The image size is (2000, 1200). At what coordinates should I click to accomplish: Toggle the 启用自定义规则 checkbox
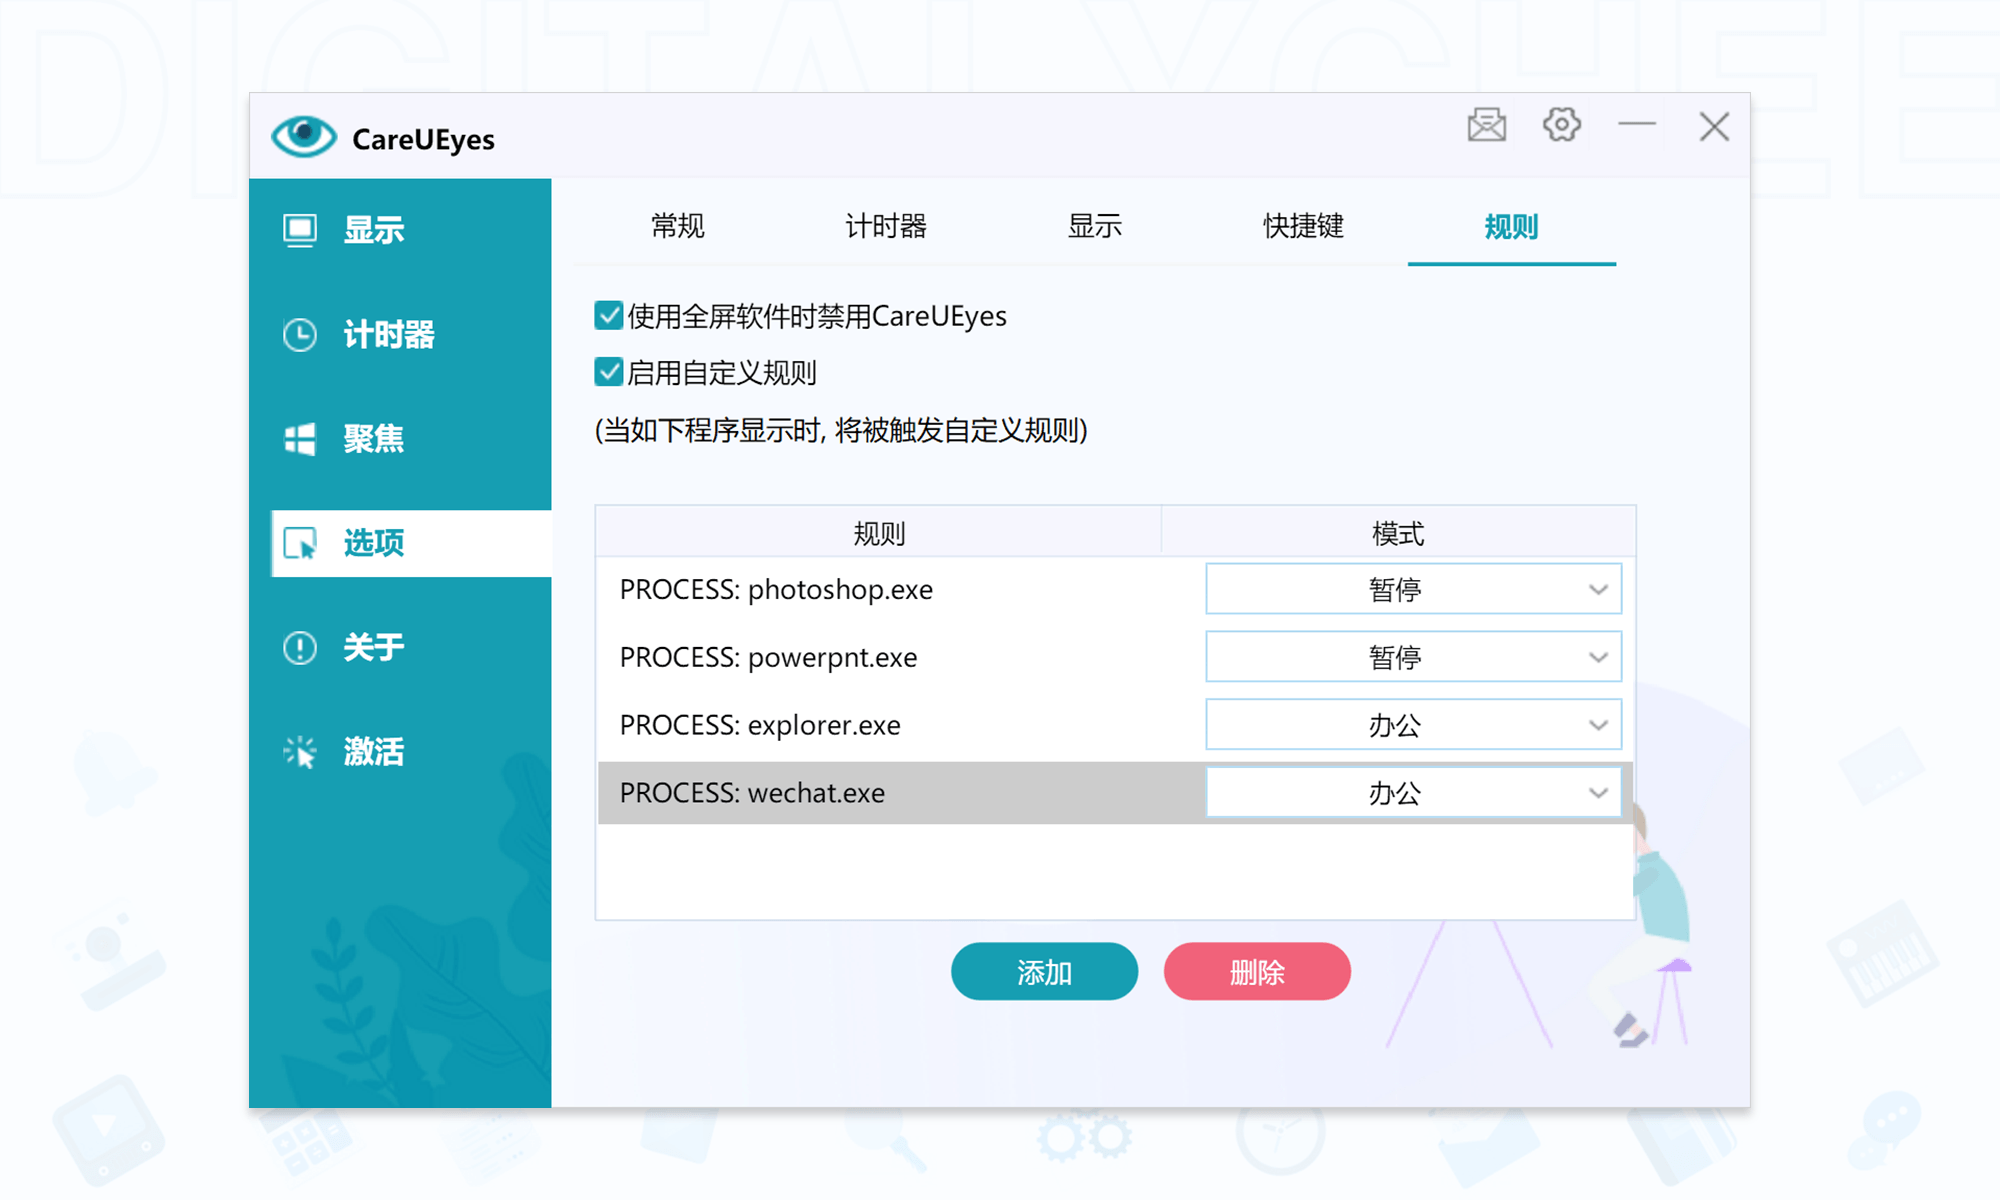[608, 372]
